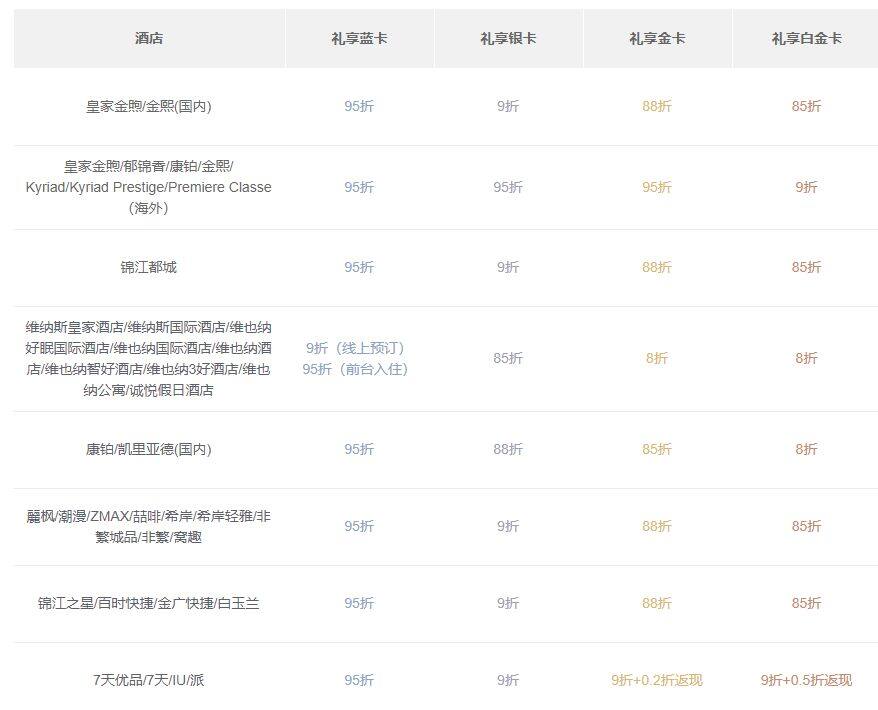Select 95折 blue card cell for 锦江都城
878x710 pixels.
pyautogui.click(x=359, y=267)
